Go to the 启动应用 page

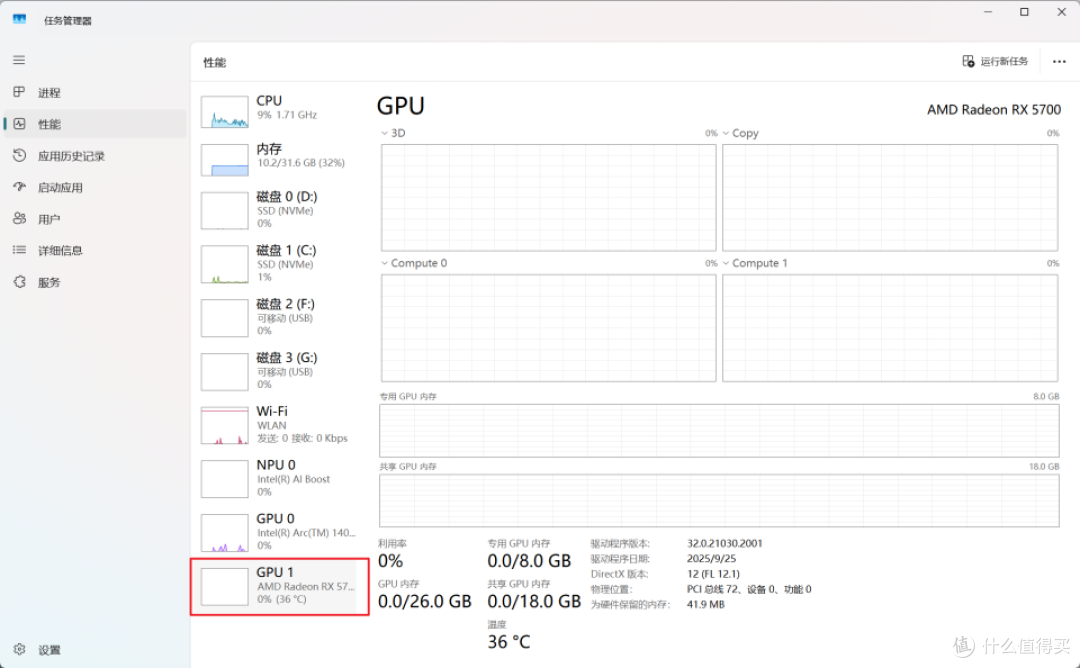60,187
